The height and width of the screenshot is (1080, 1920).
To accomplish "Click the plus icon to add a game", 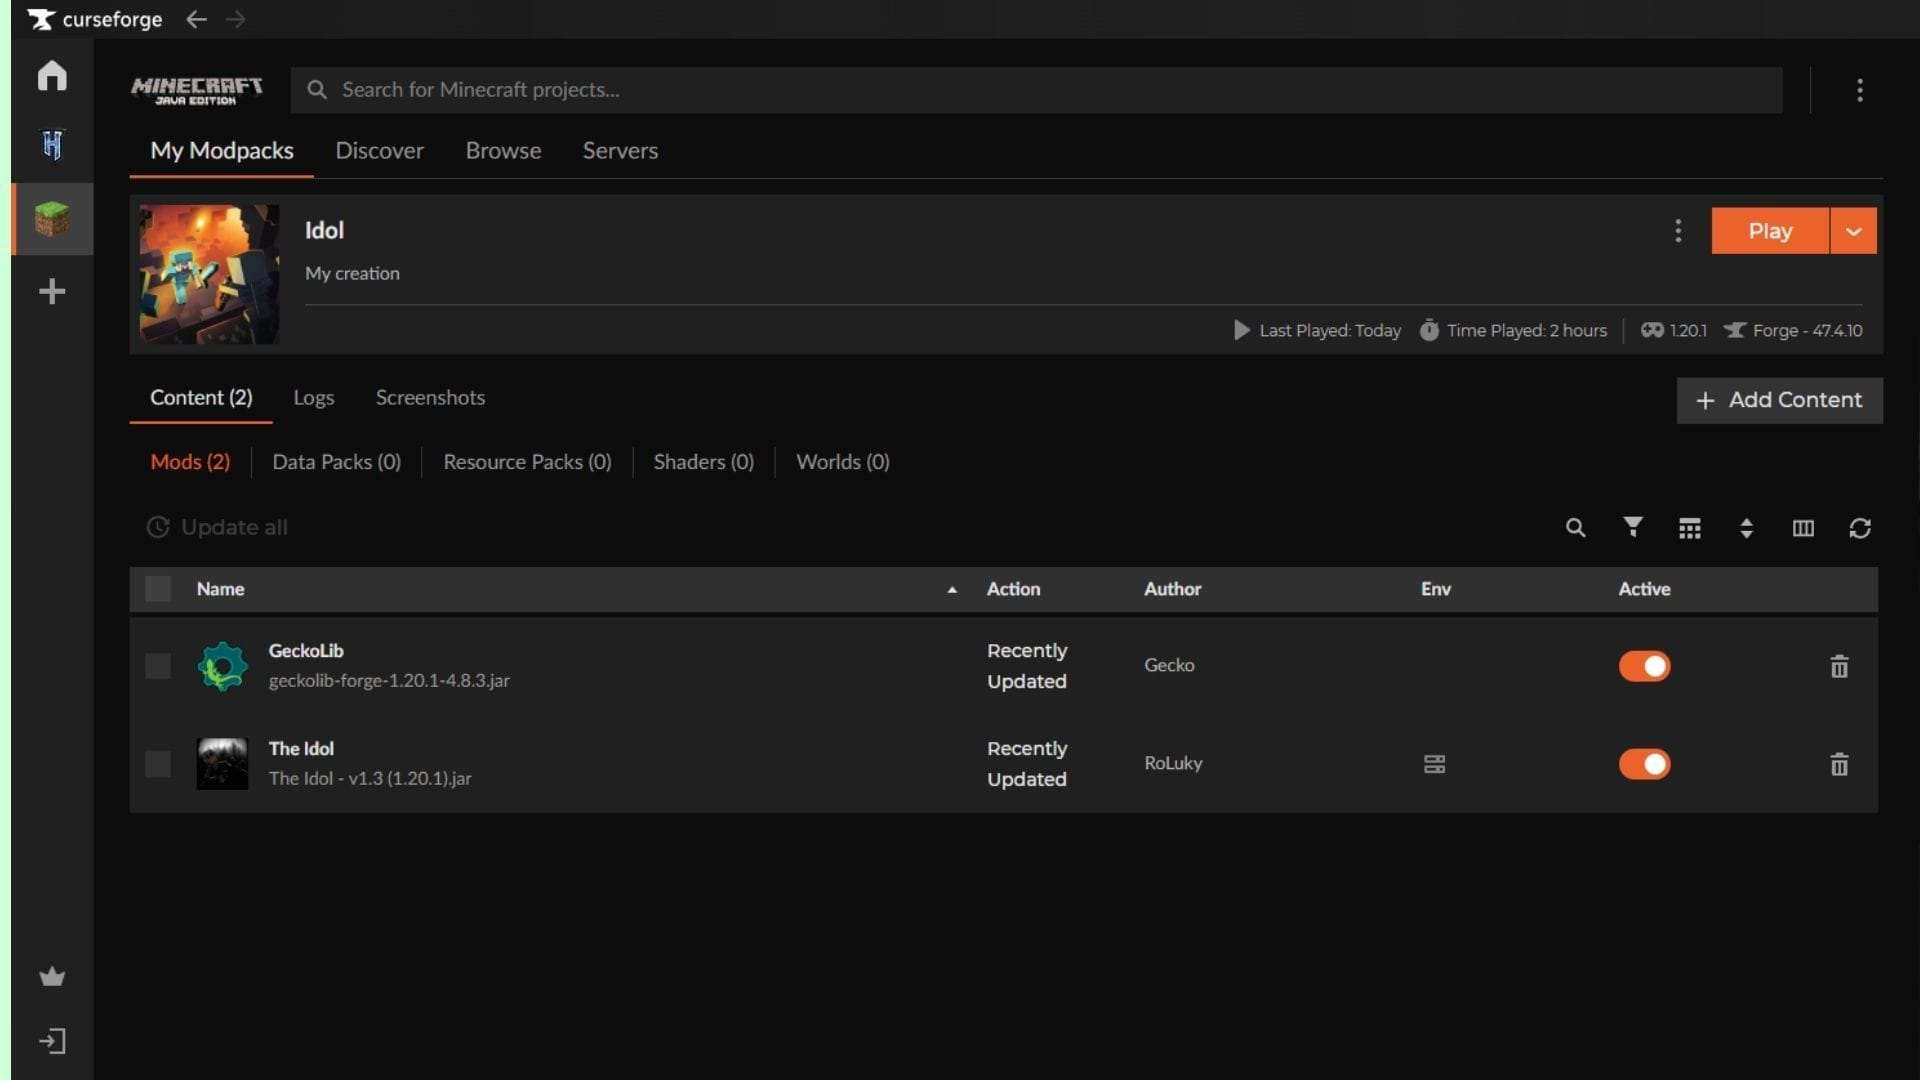I will click(51, 291).
